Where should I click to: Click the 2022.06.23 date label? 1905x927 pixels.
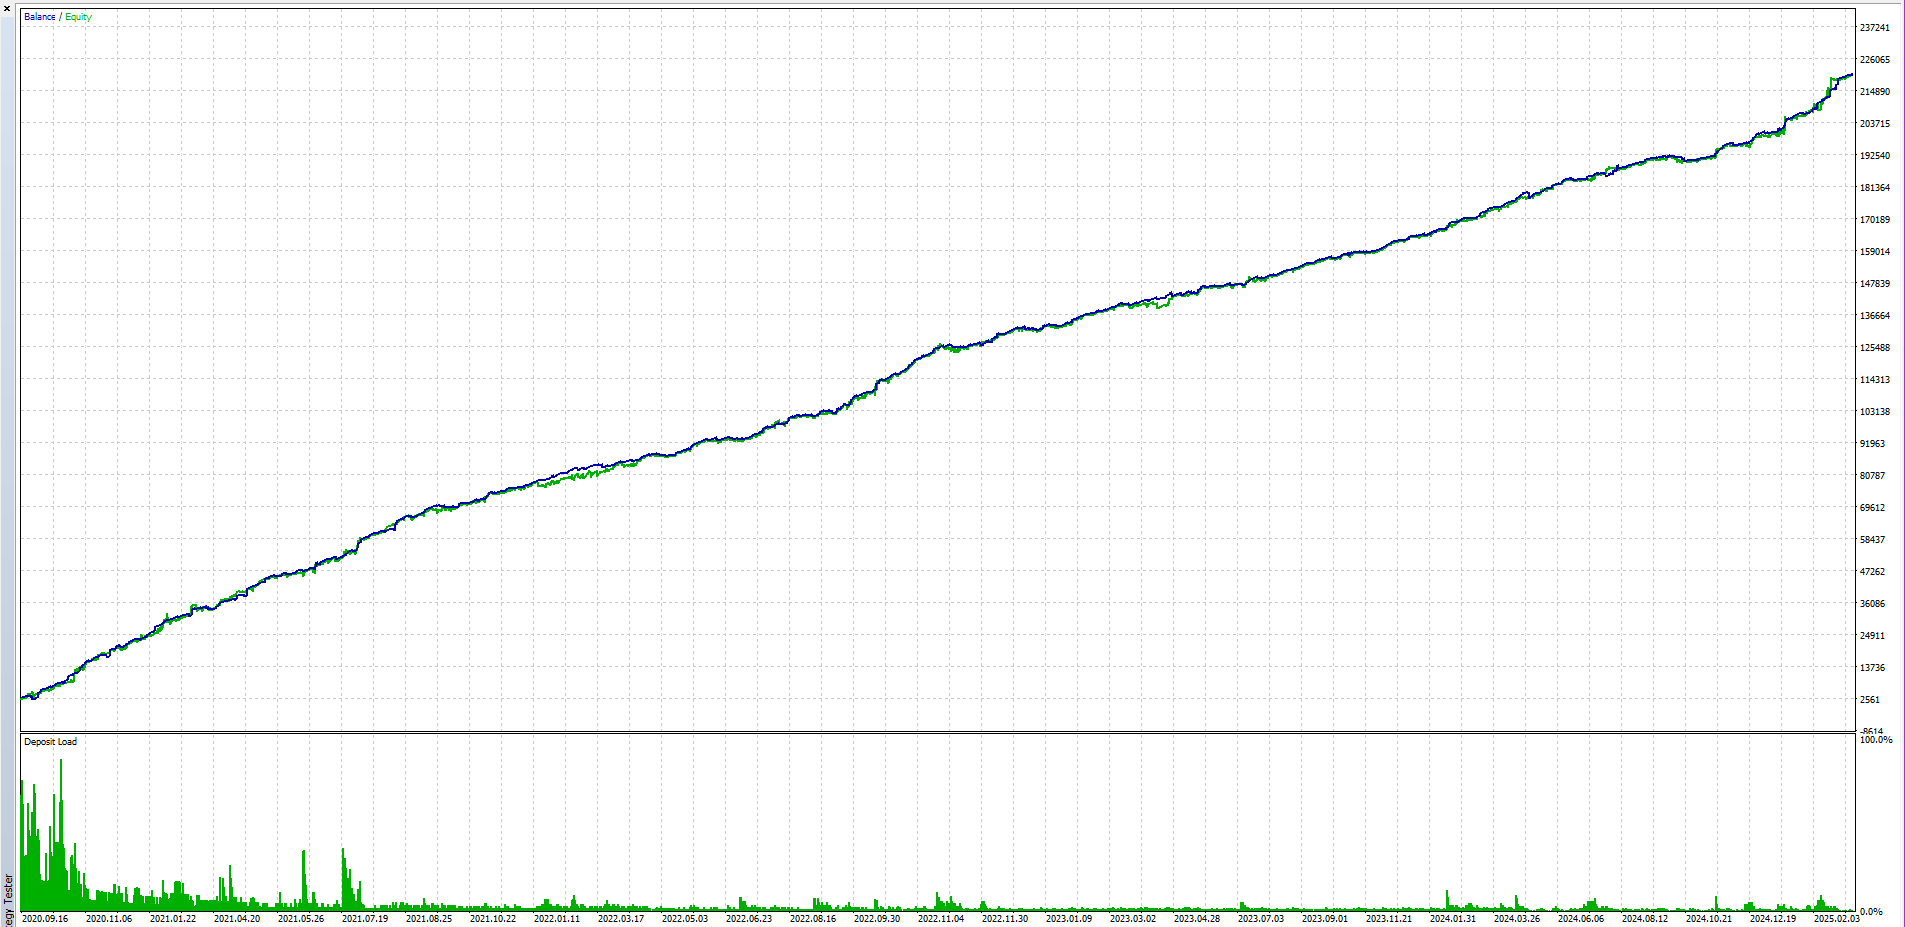pos(749,919)
